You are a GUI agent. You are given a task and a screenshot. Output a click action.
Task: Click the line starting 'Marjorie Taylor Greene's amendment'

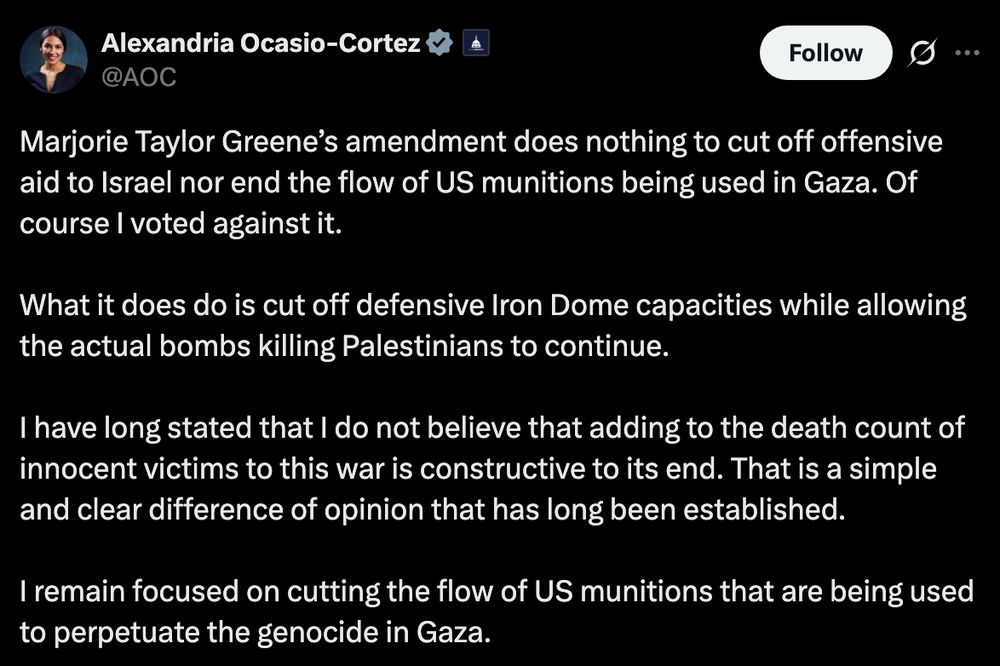[x=481, y=142]
